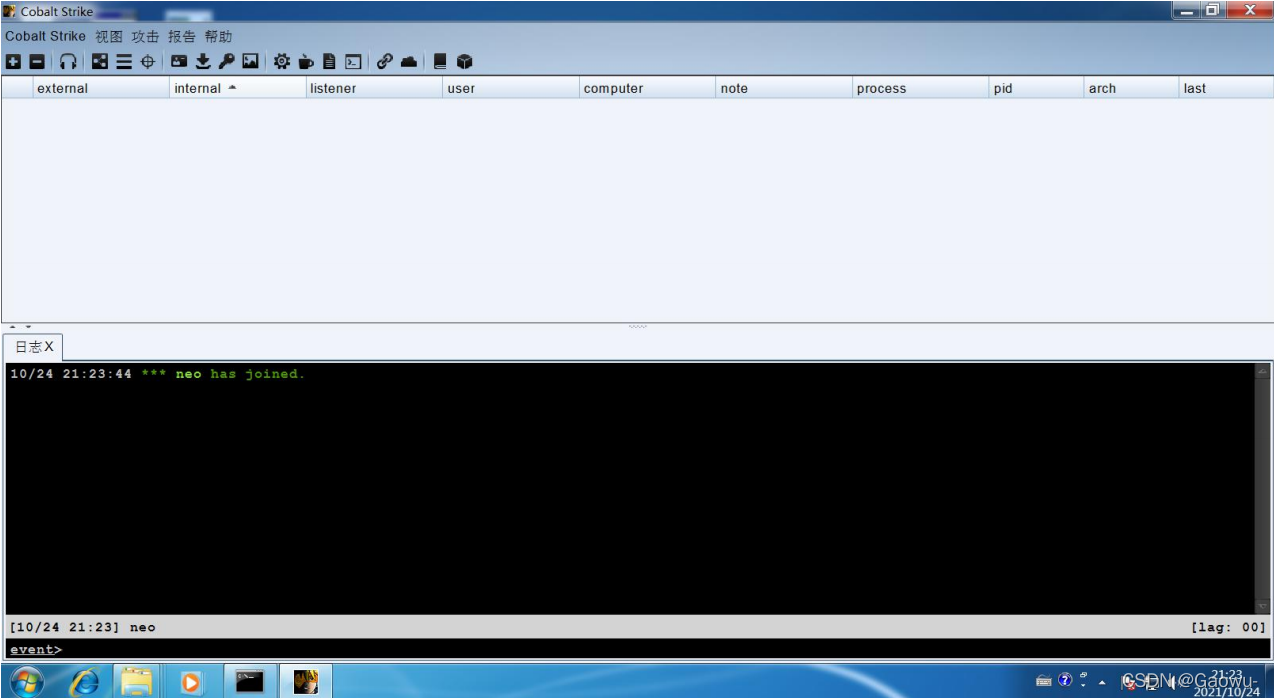Sort by note column header
Viewport: 1274px width, 698px height.
coord(784,88)
